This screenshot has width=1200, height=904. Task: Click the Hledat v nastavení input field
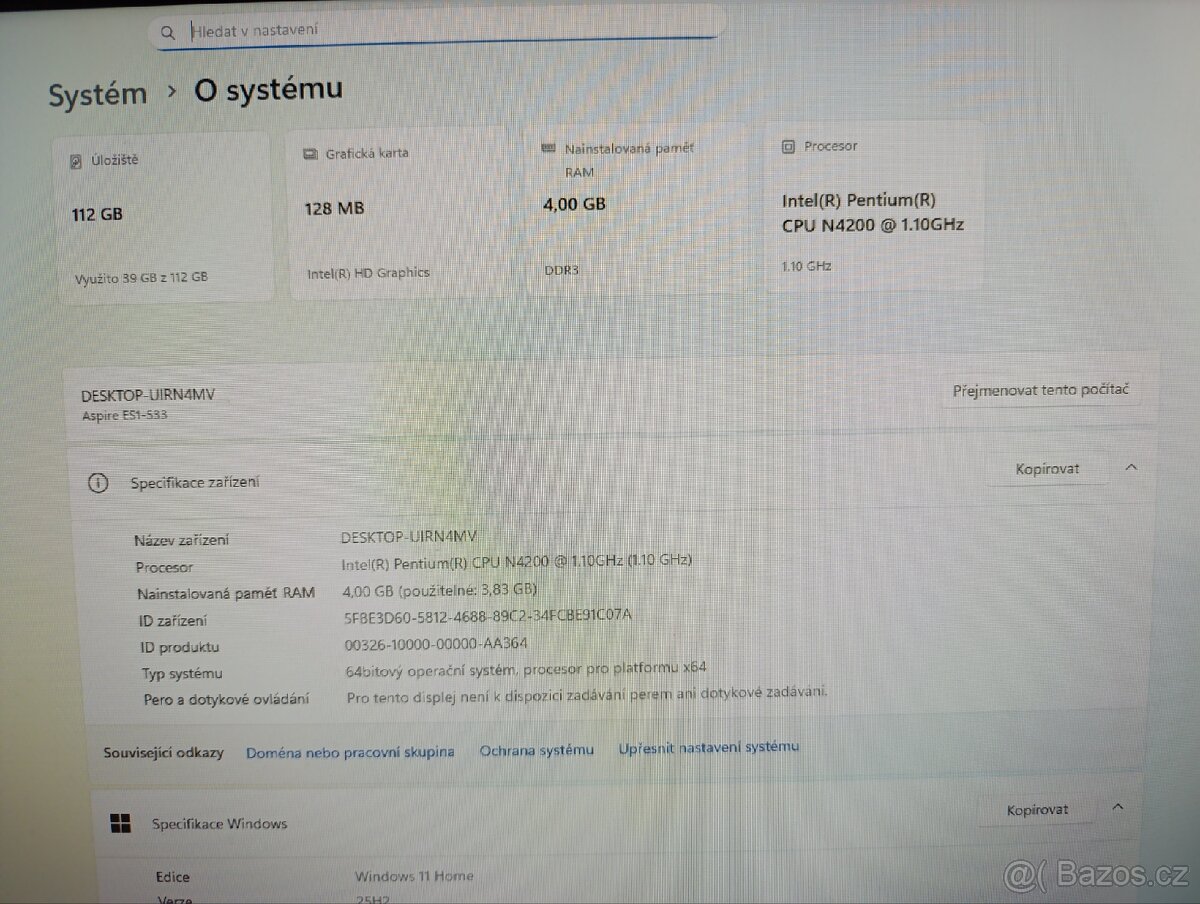click(400, 30)
